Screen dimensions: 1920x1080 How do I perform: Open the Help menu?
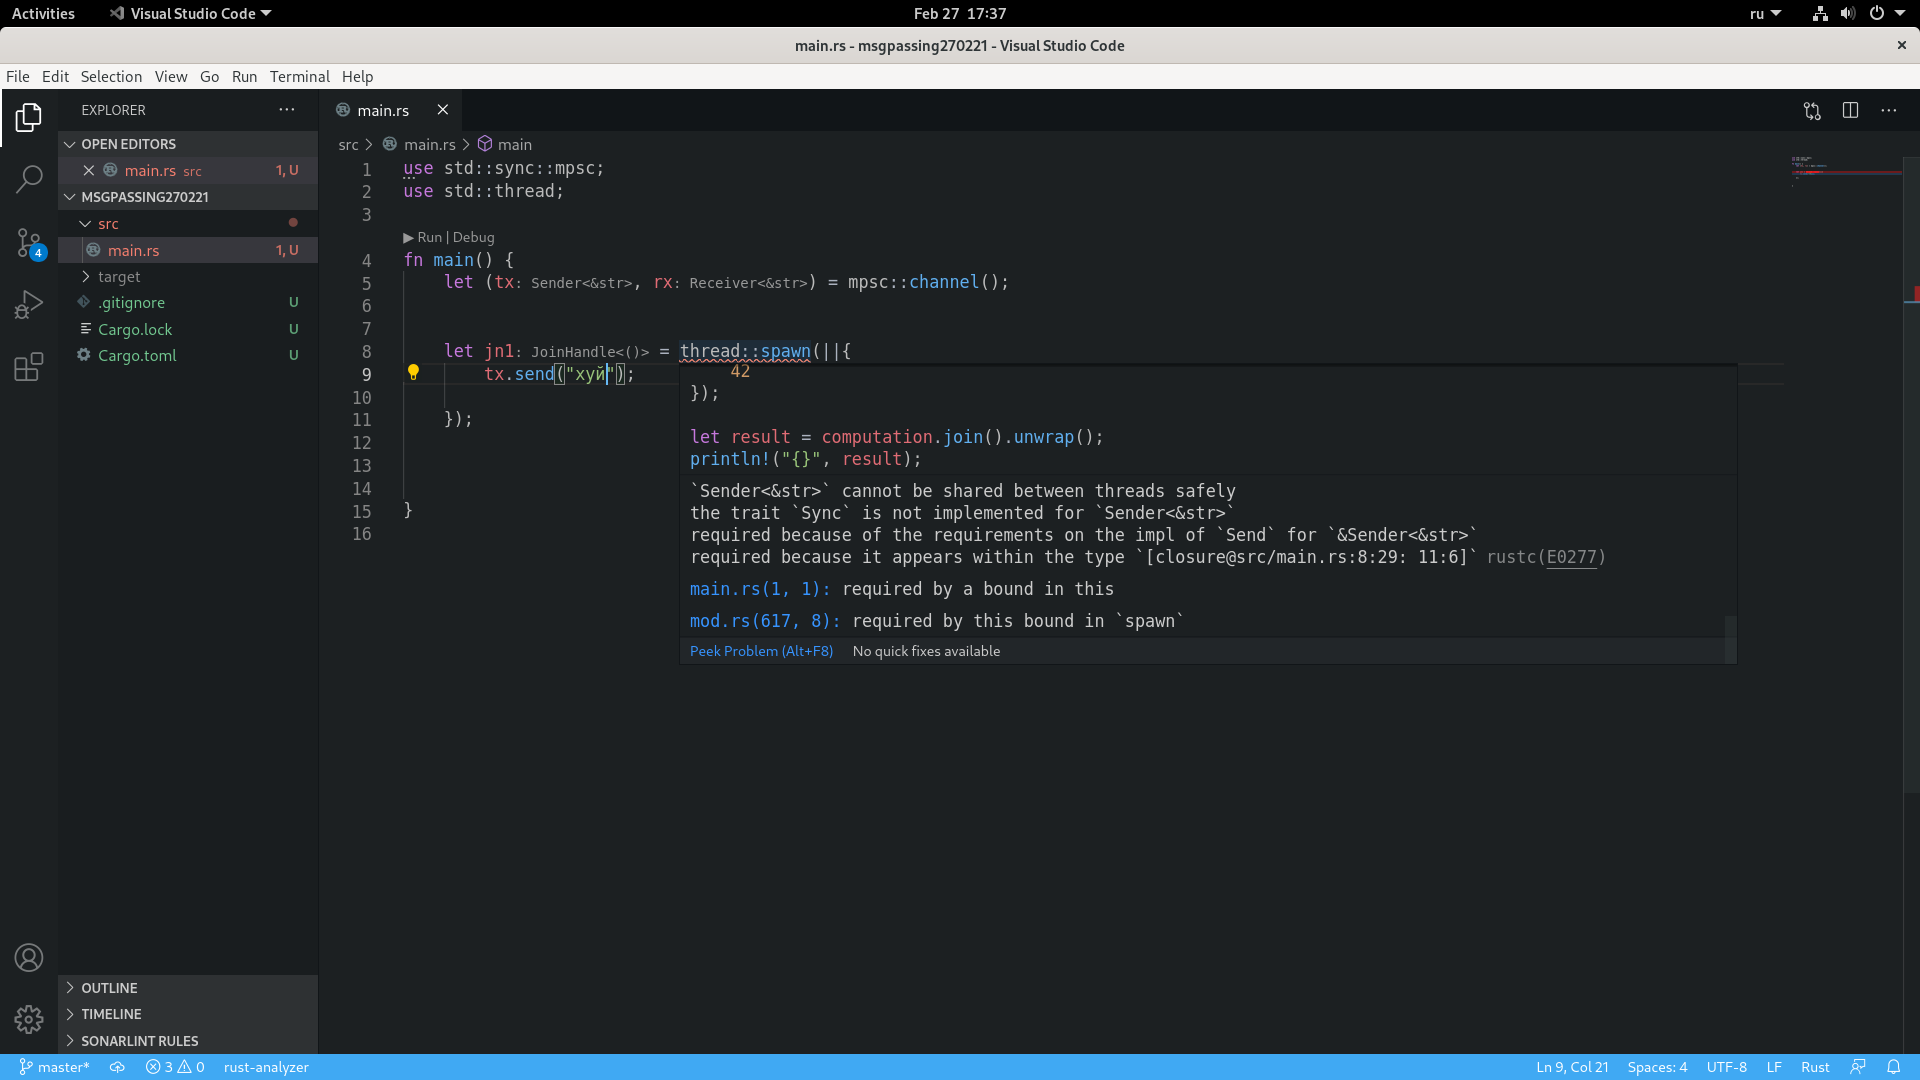tap(357, 77)
